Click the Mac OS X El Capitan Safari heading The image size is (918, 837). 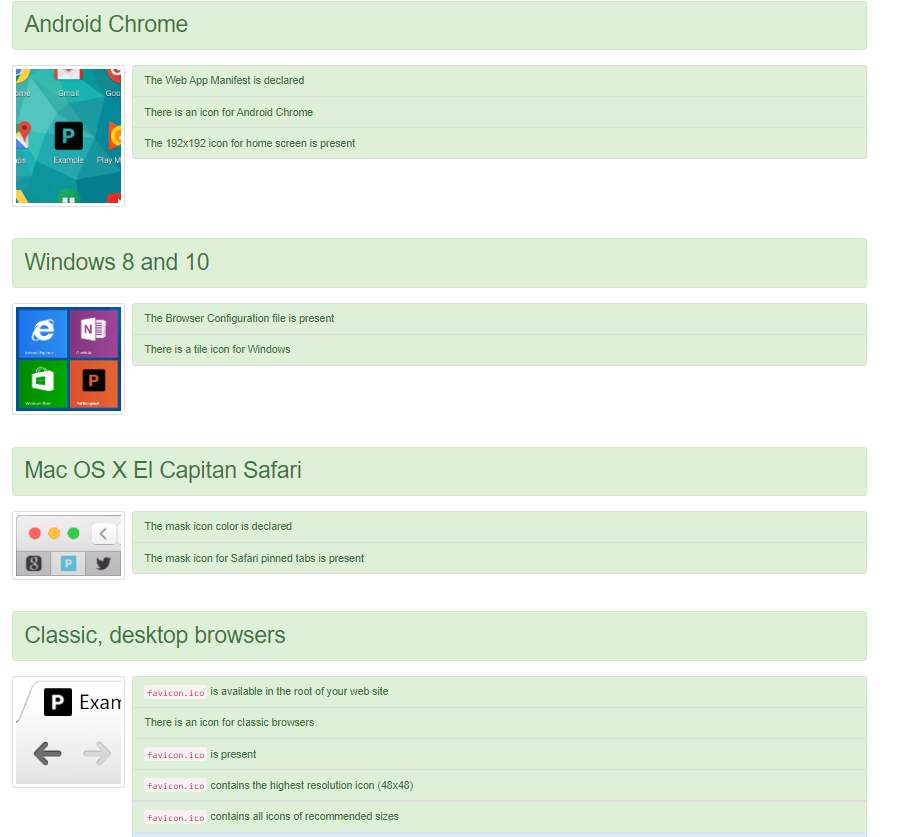pos(163,470)
